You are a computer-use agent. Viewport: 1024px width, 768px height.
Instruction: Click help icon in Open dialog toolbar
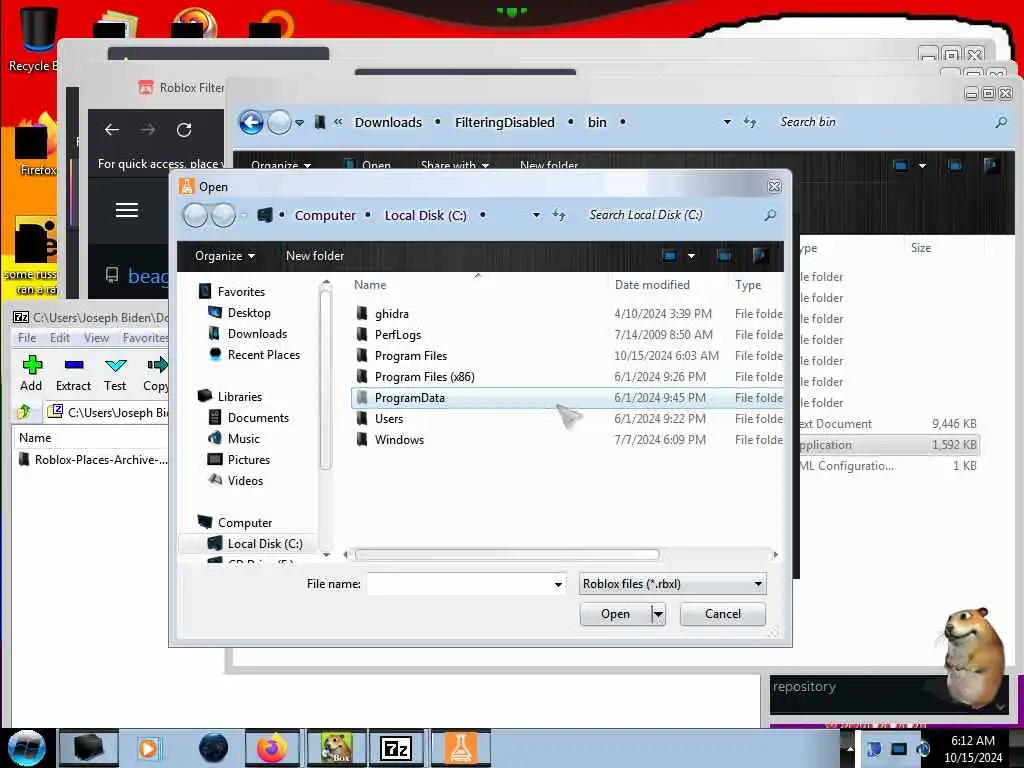coord(760,256)
